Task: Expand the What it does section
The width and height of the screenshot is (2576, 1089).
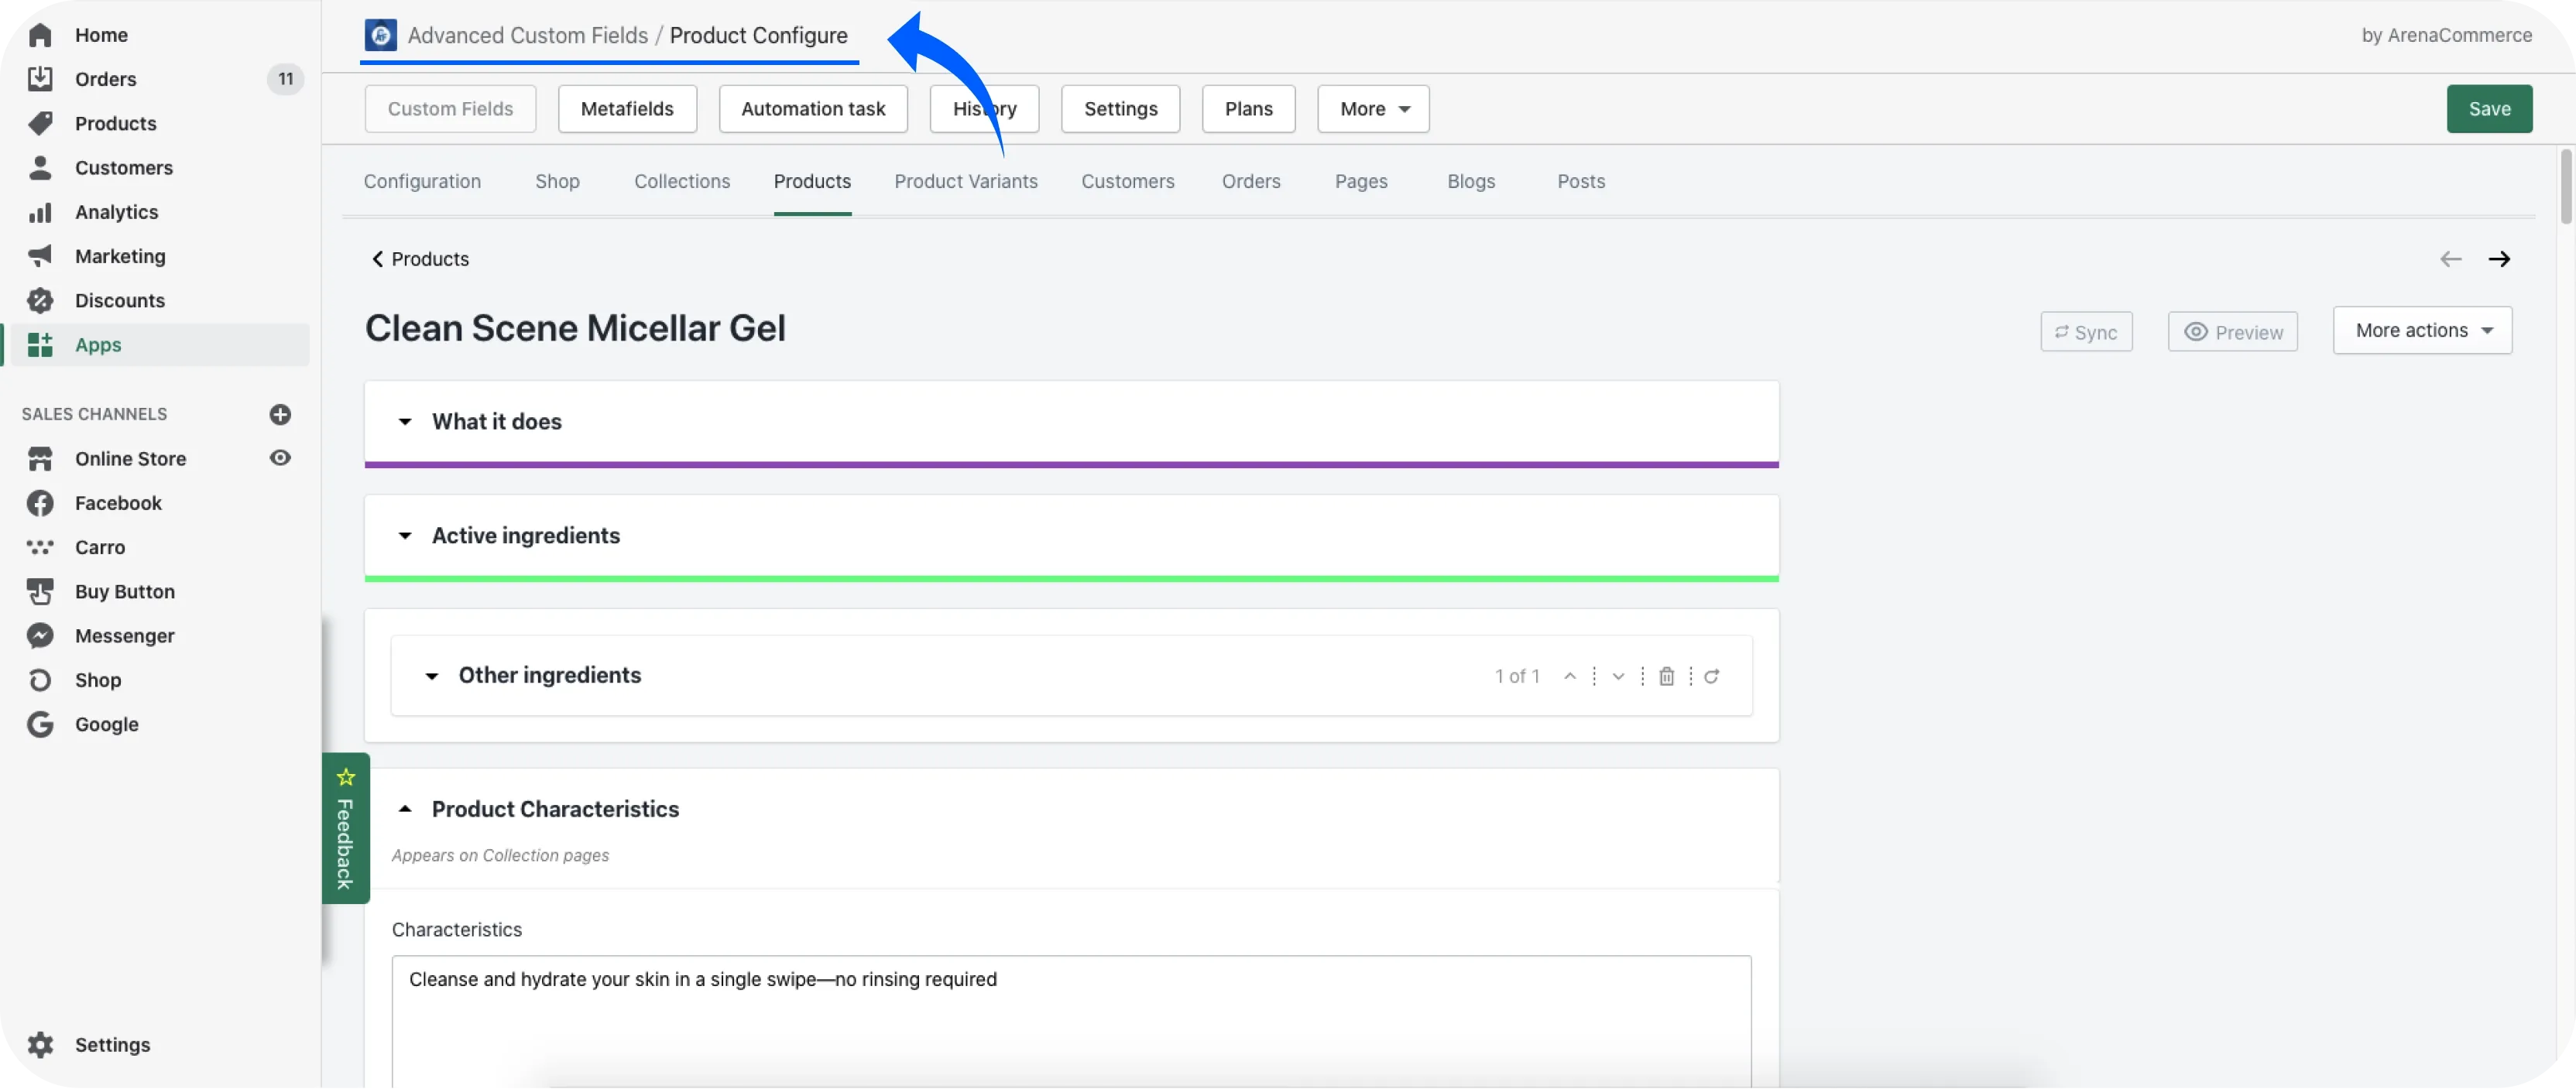Action: (405, 422)
